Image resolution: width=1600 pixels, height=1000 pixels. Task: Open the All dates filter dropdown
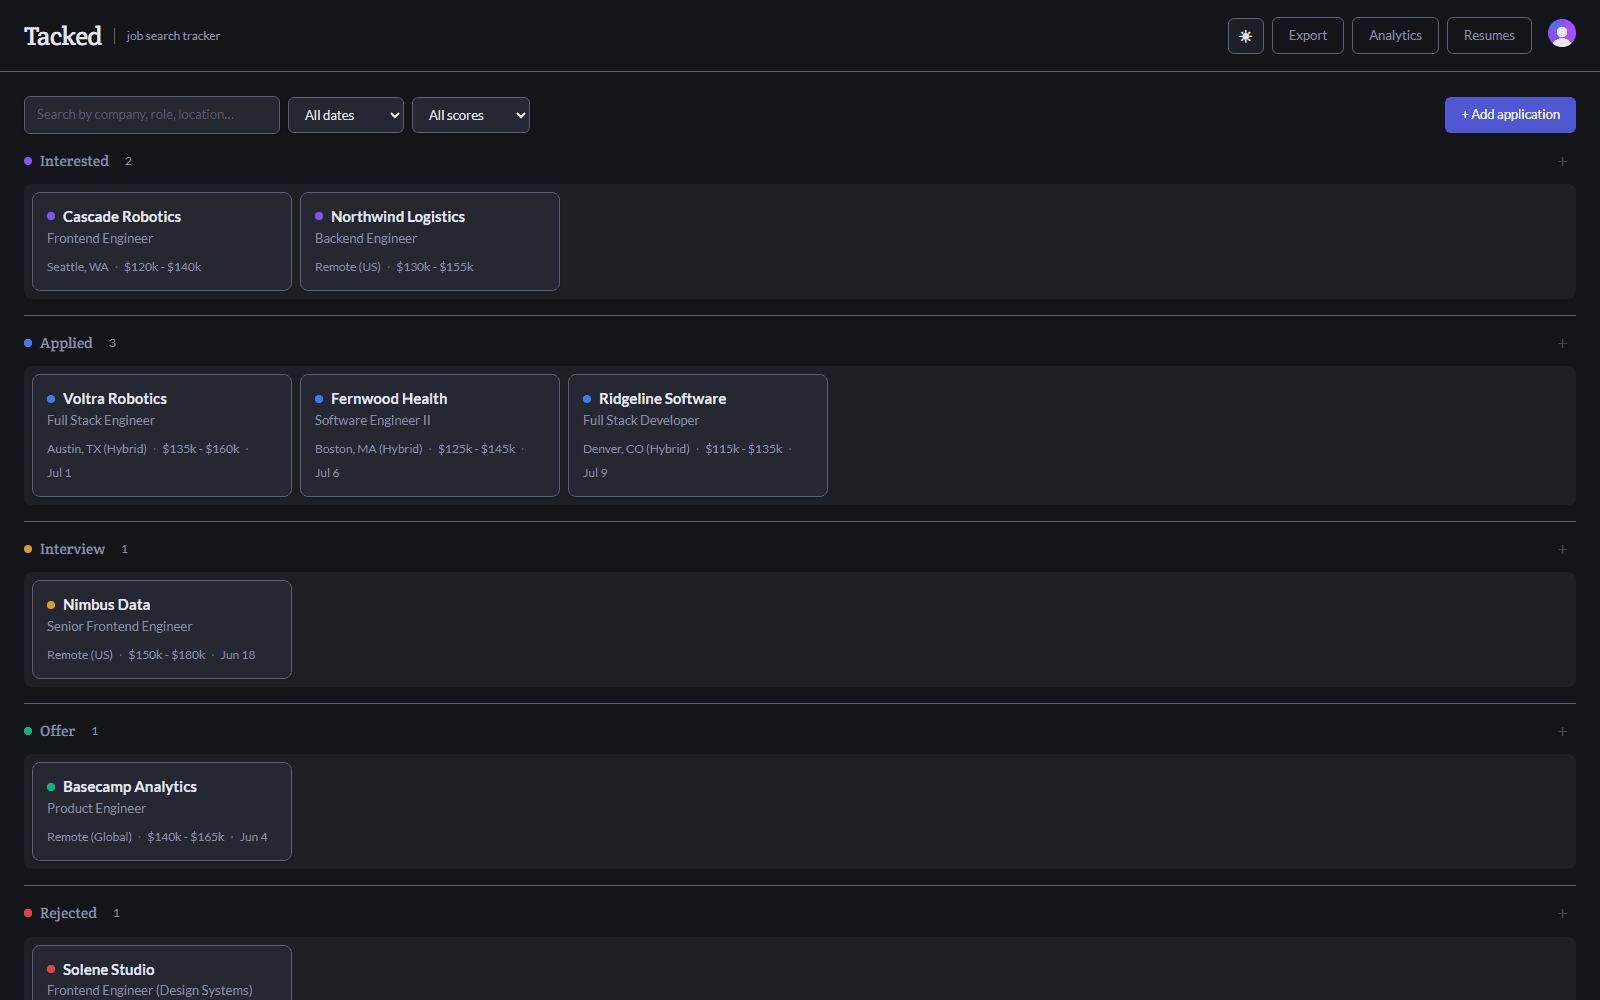click(x=346, y=115)
